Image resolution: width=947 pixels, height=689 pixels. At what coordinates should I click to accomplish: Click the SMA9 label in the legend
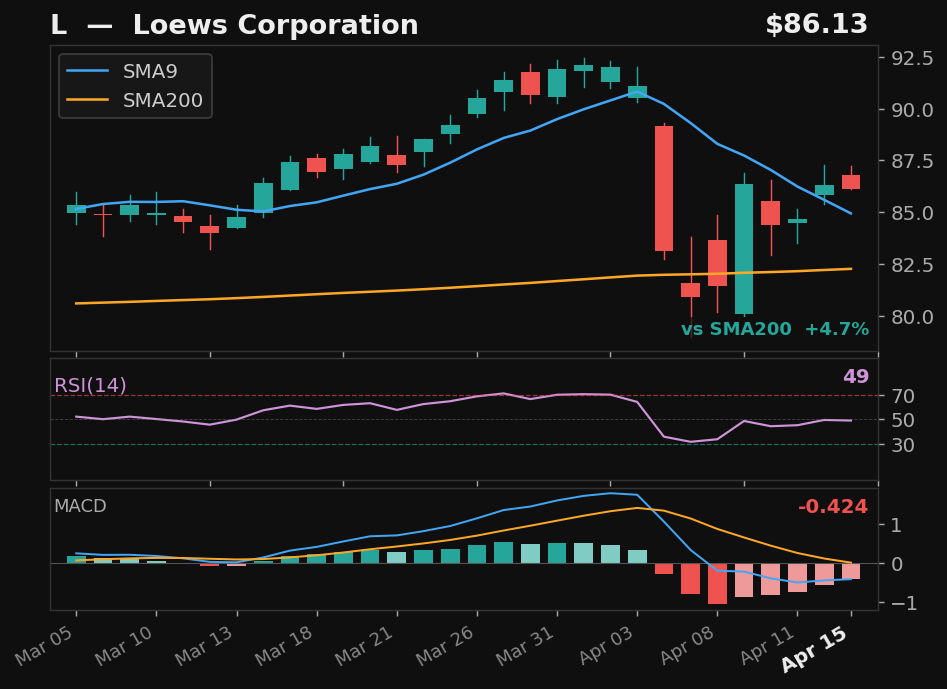click(150, 71)
